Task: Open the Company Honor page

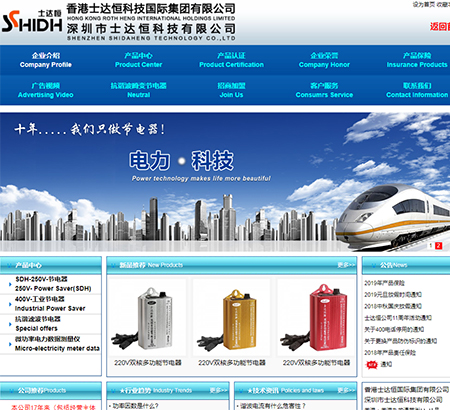Action: click(324, 60)
